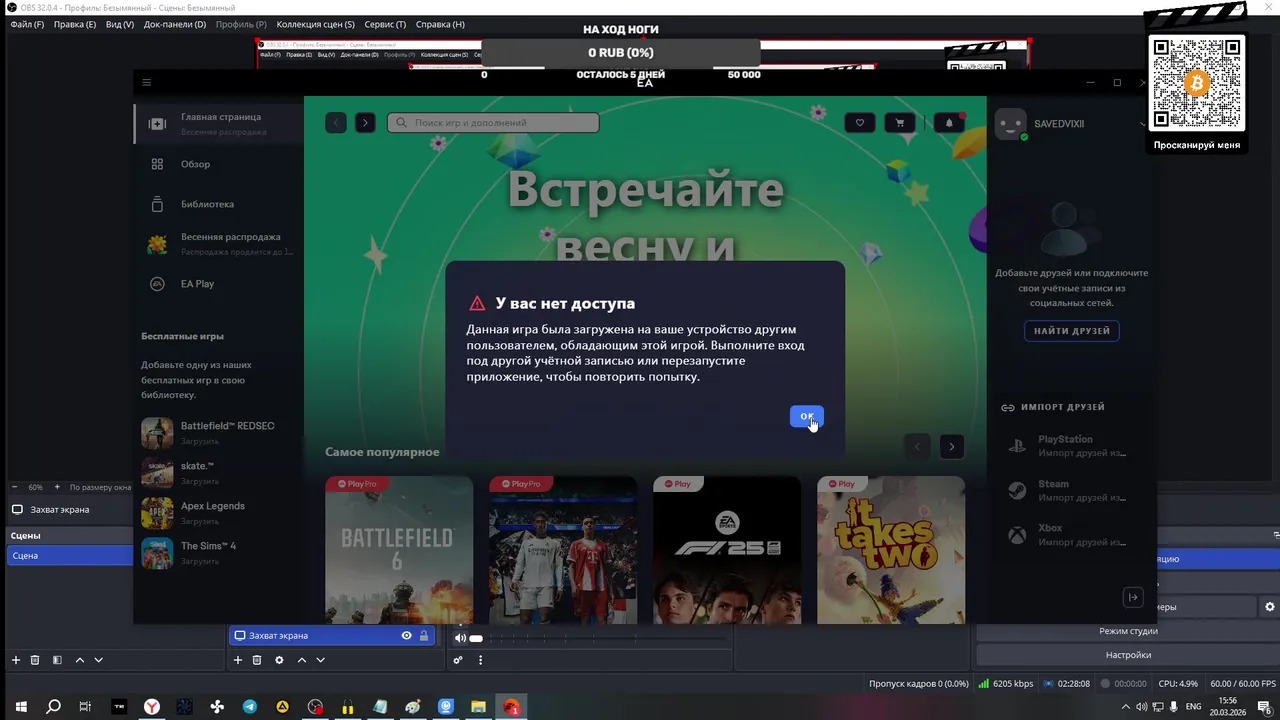The image size is (1280, 720).
Task: Open the F1 25 game card
Action: [727, 550]
